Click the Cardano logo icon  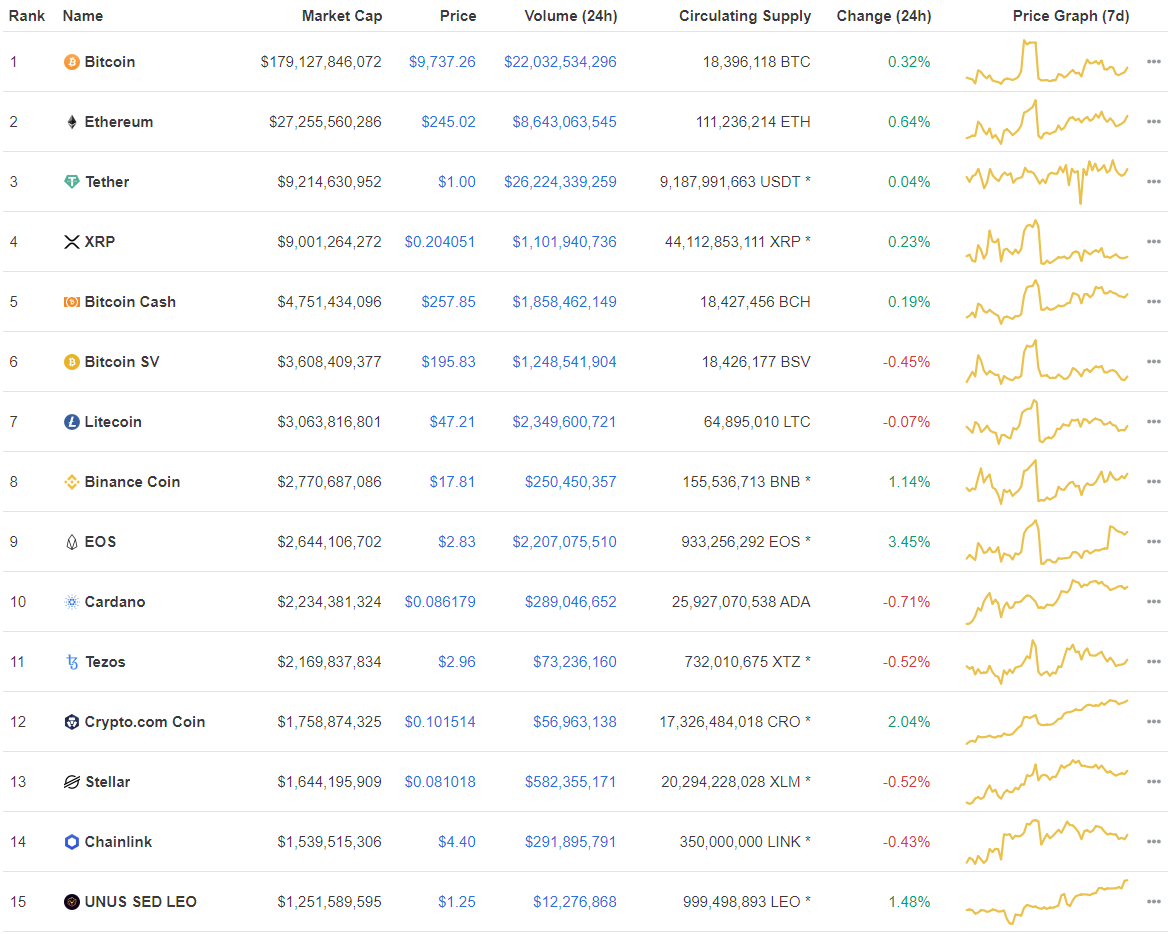[72, 602]
